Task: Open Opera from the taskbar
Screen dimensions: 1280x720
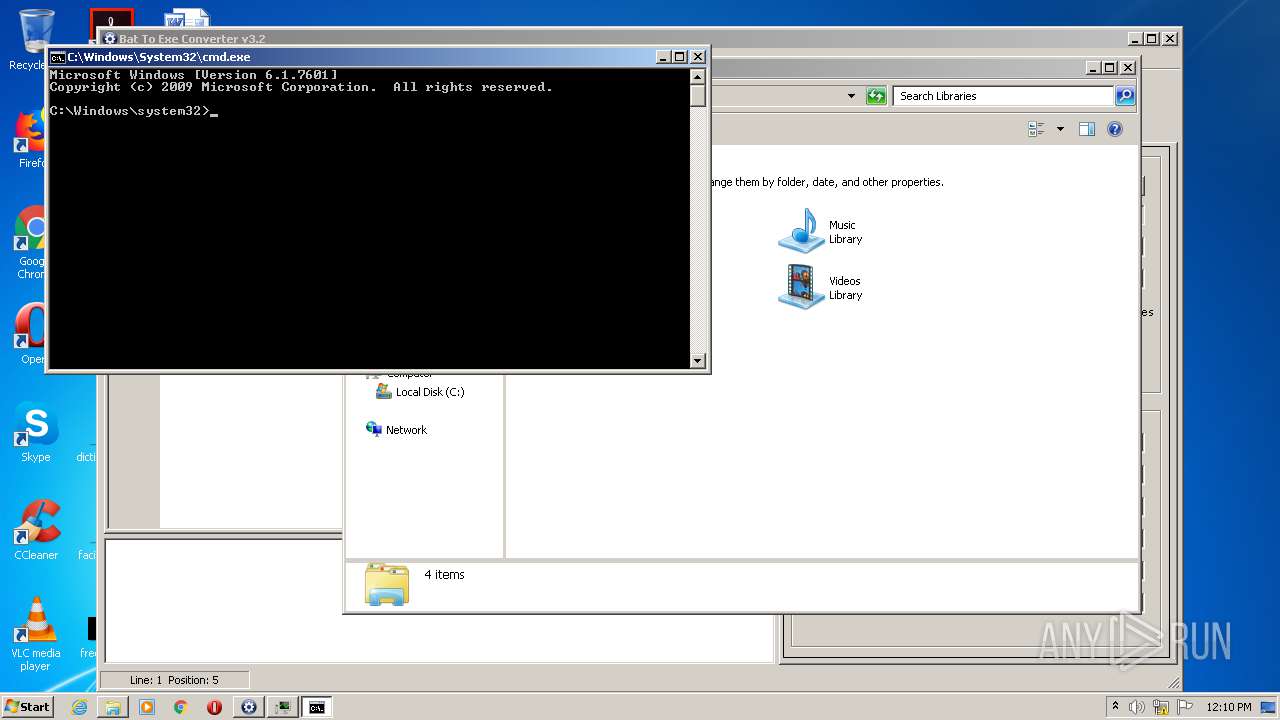Action: click(214, 707)
